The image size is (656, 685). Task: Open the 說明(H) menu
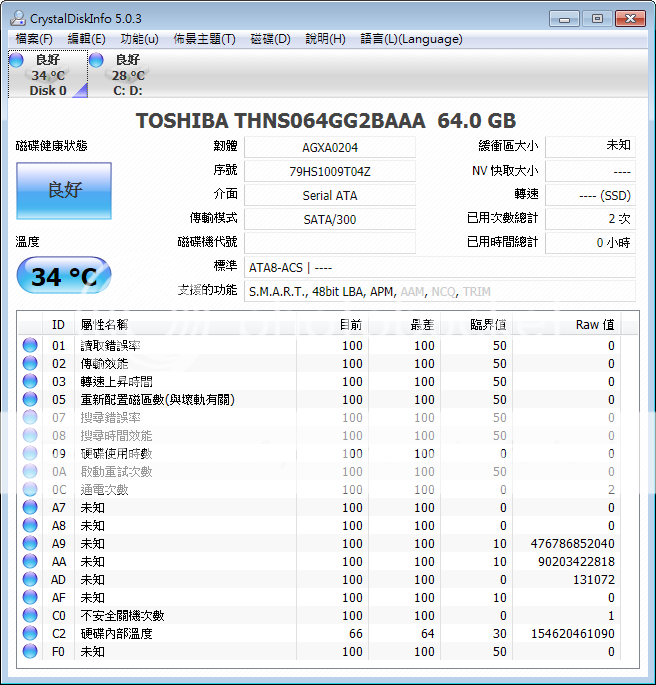tap(325, 39)
